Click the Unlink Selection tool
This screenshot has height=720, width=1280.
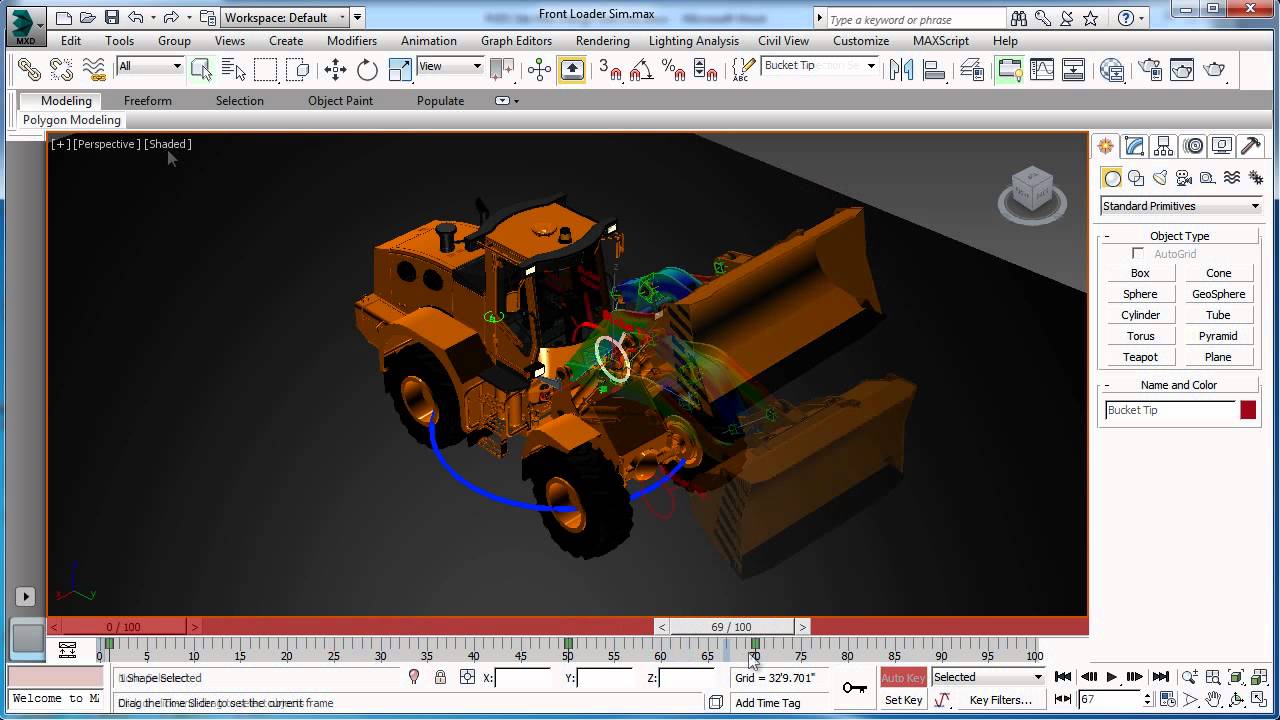click(61, 69)
